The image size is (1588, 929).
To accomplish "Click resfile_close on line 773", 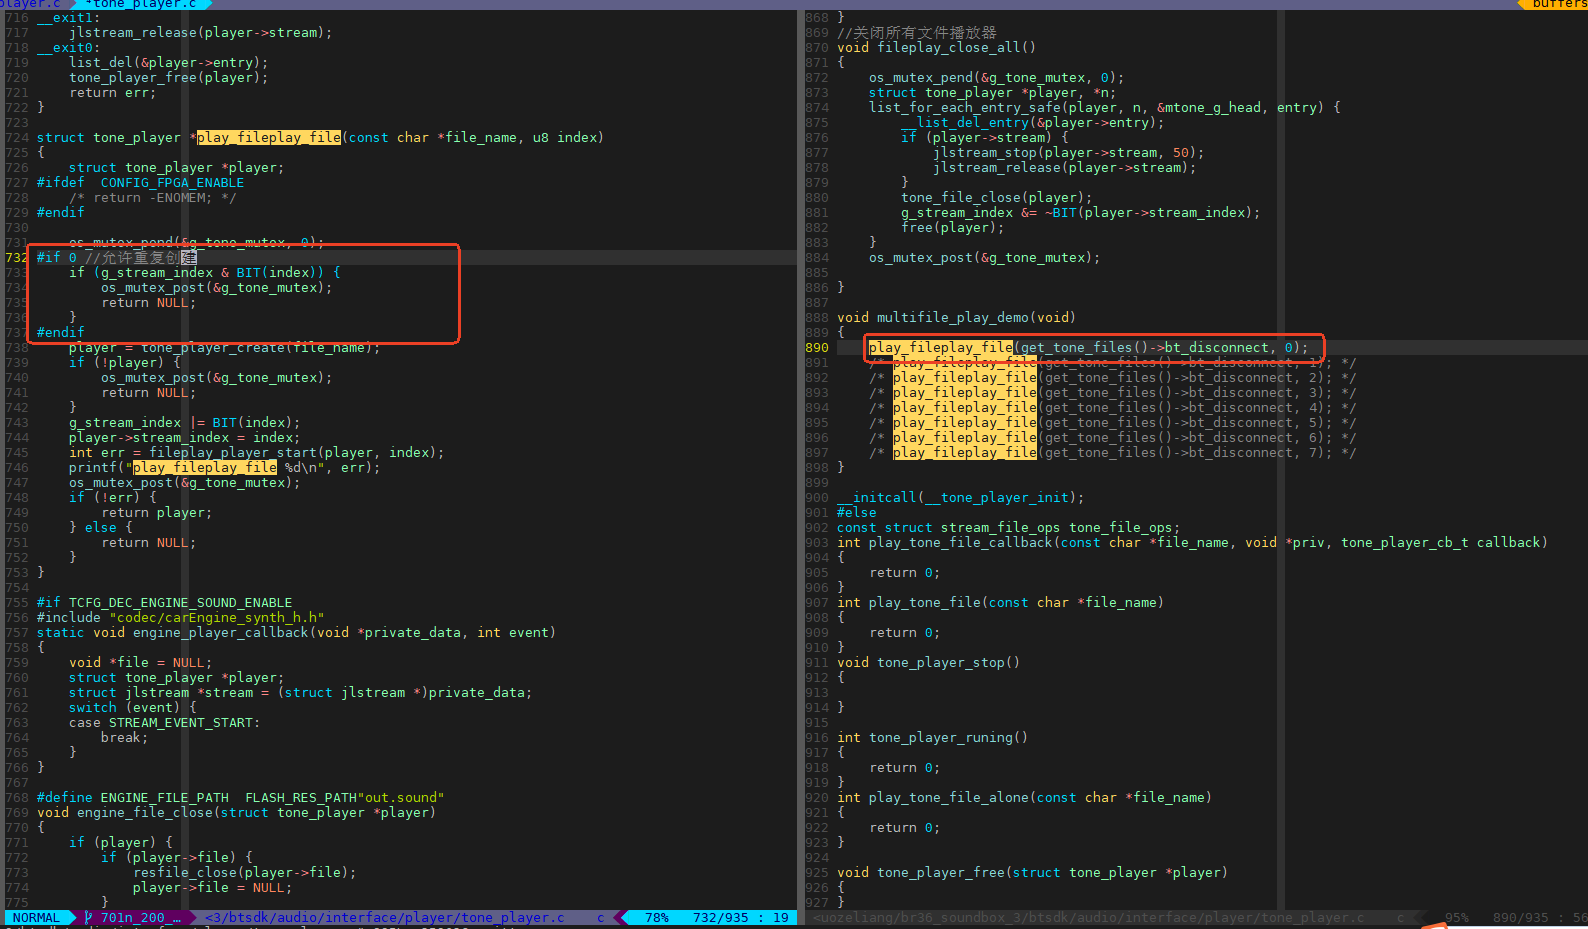I will coord(185,873).
